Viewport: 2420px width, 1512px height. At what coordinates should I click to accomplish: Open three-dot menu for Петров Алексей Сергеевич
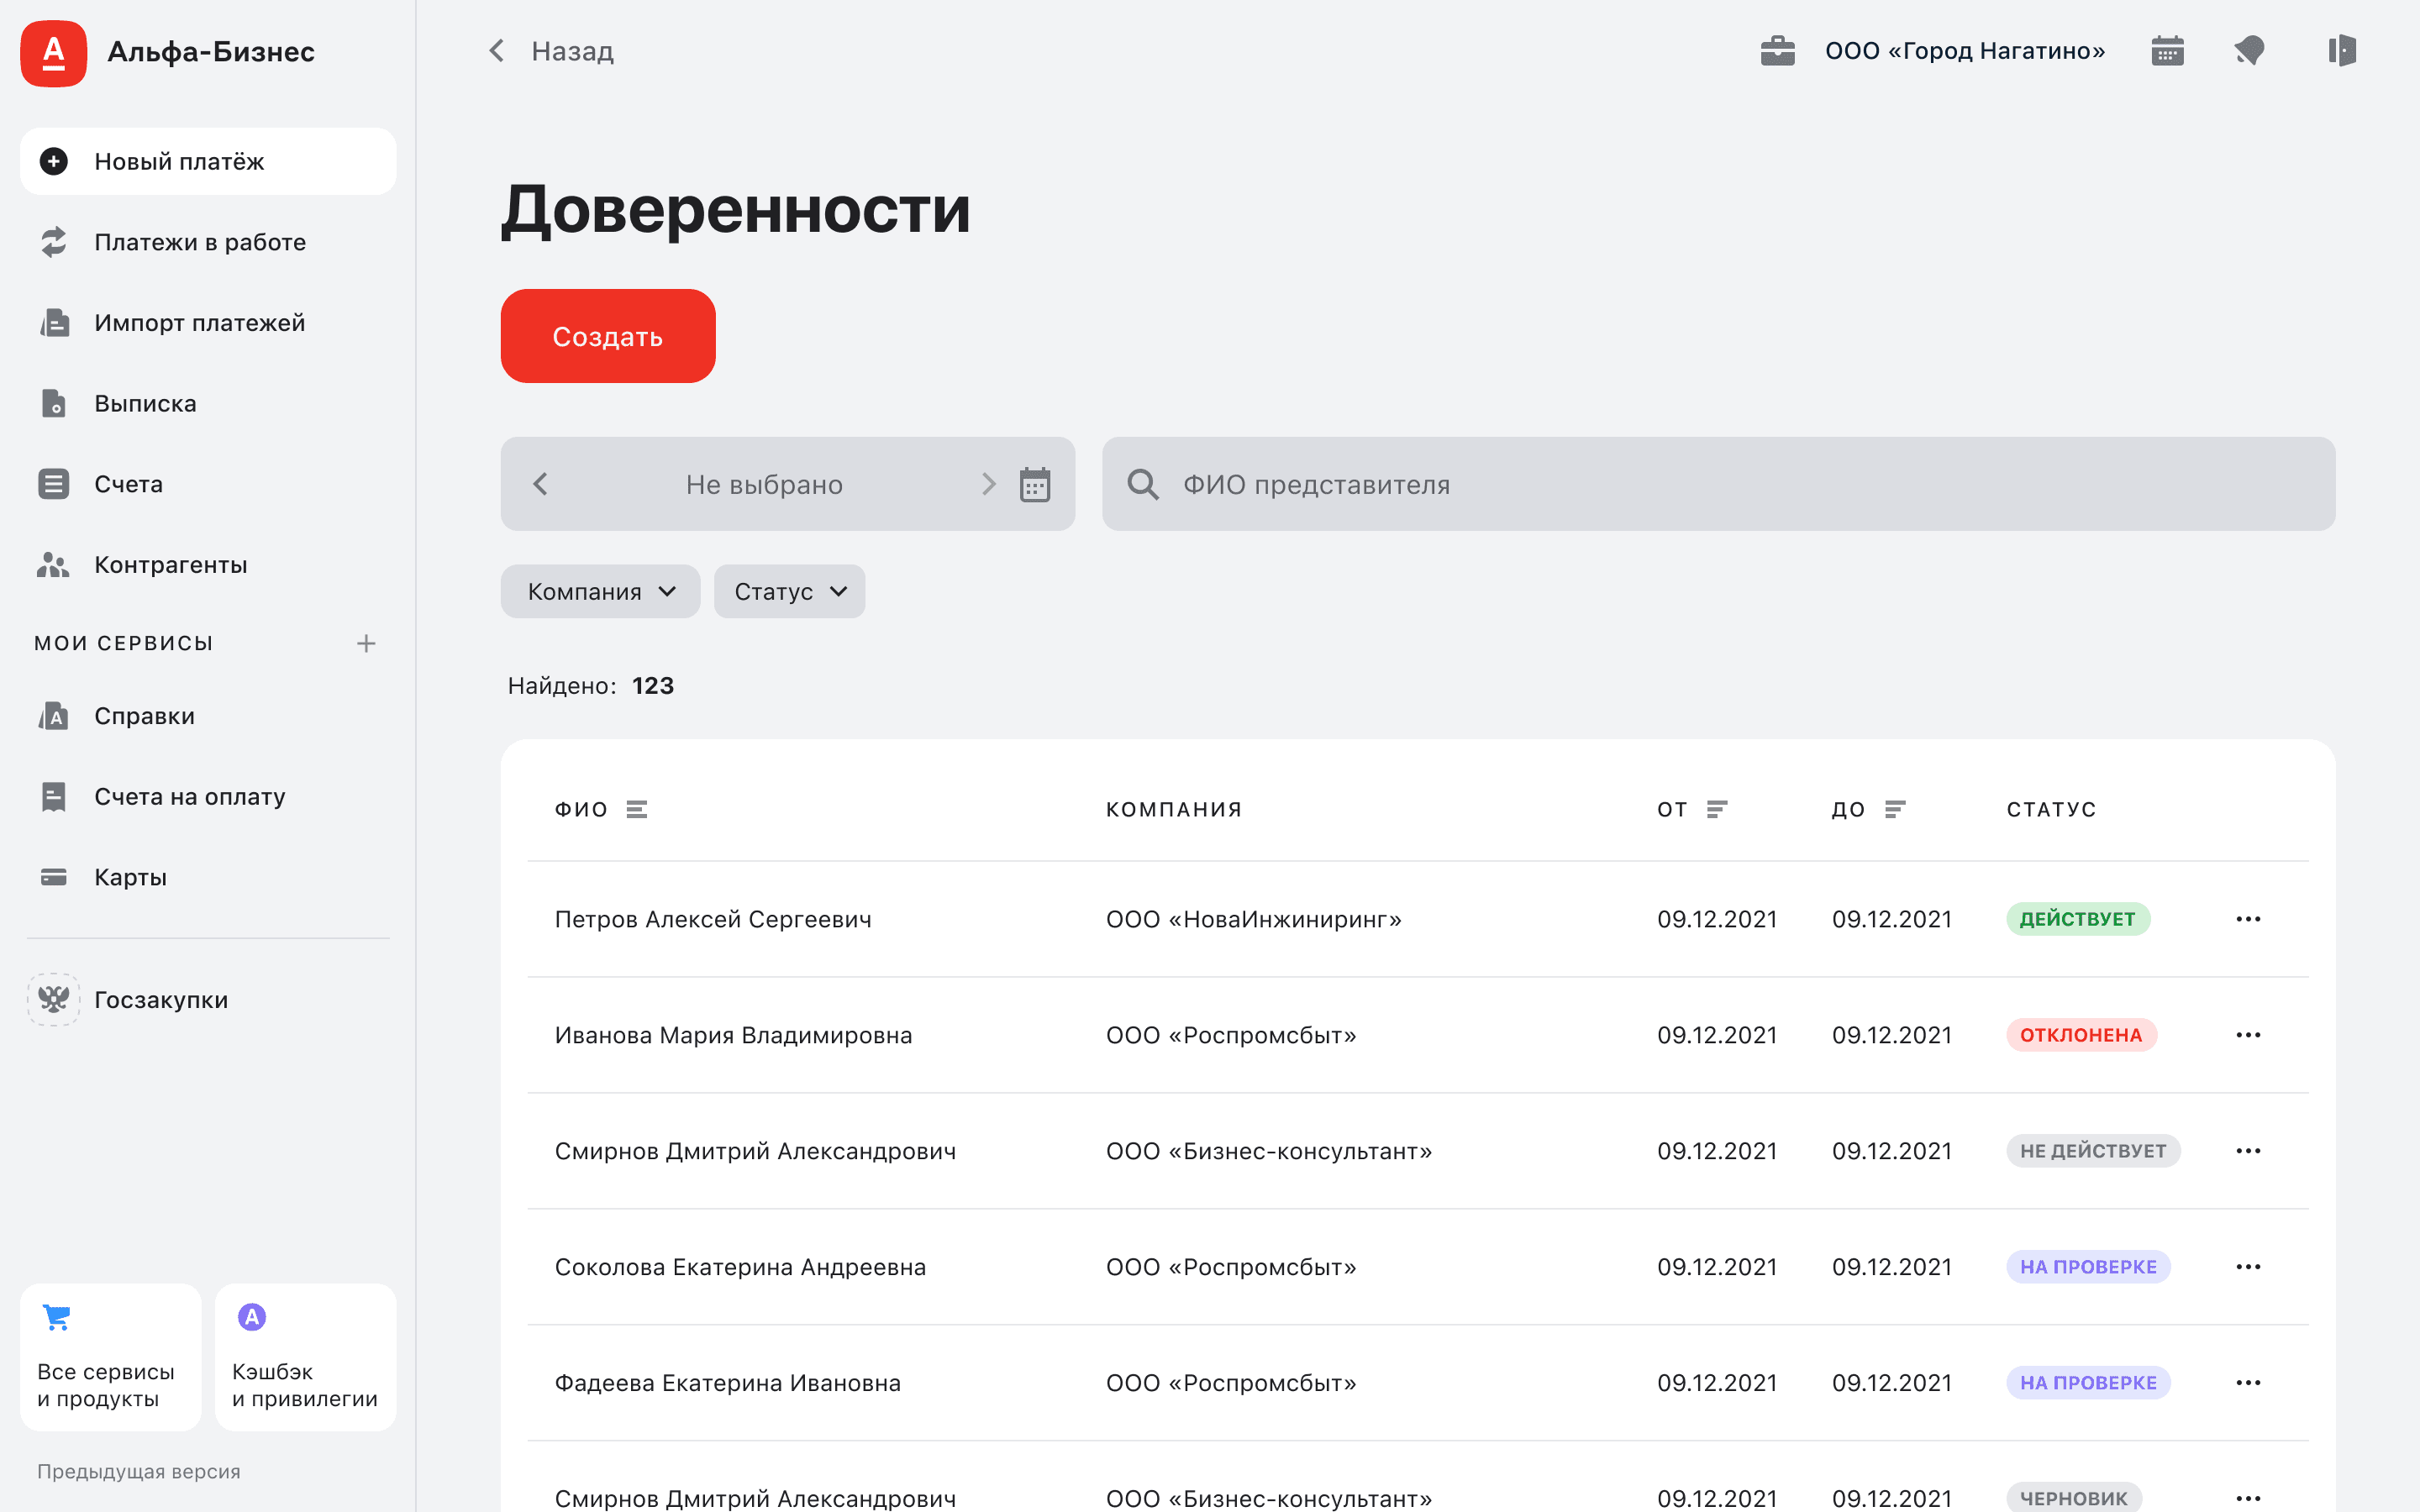(x=2248, y=919)
